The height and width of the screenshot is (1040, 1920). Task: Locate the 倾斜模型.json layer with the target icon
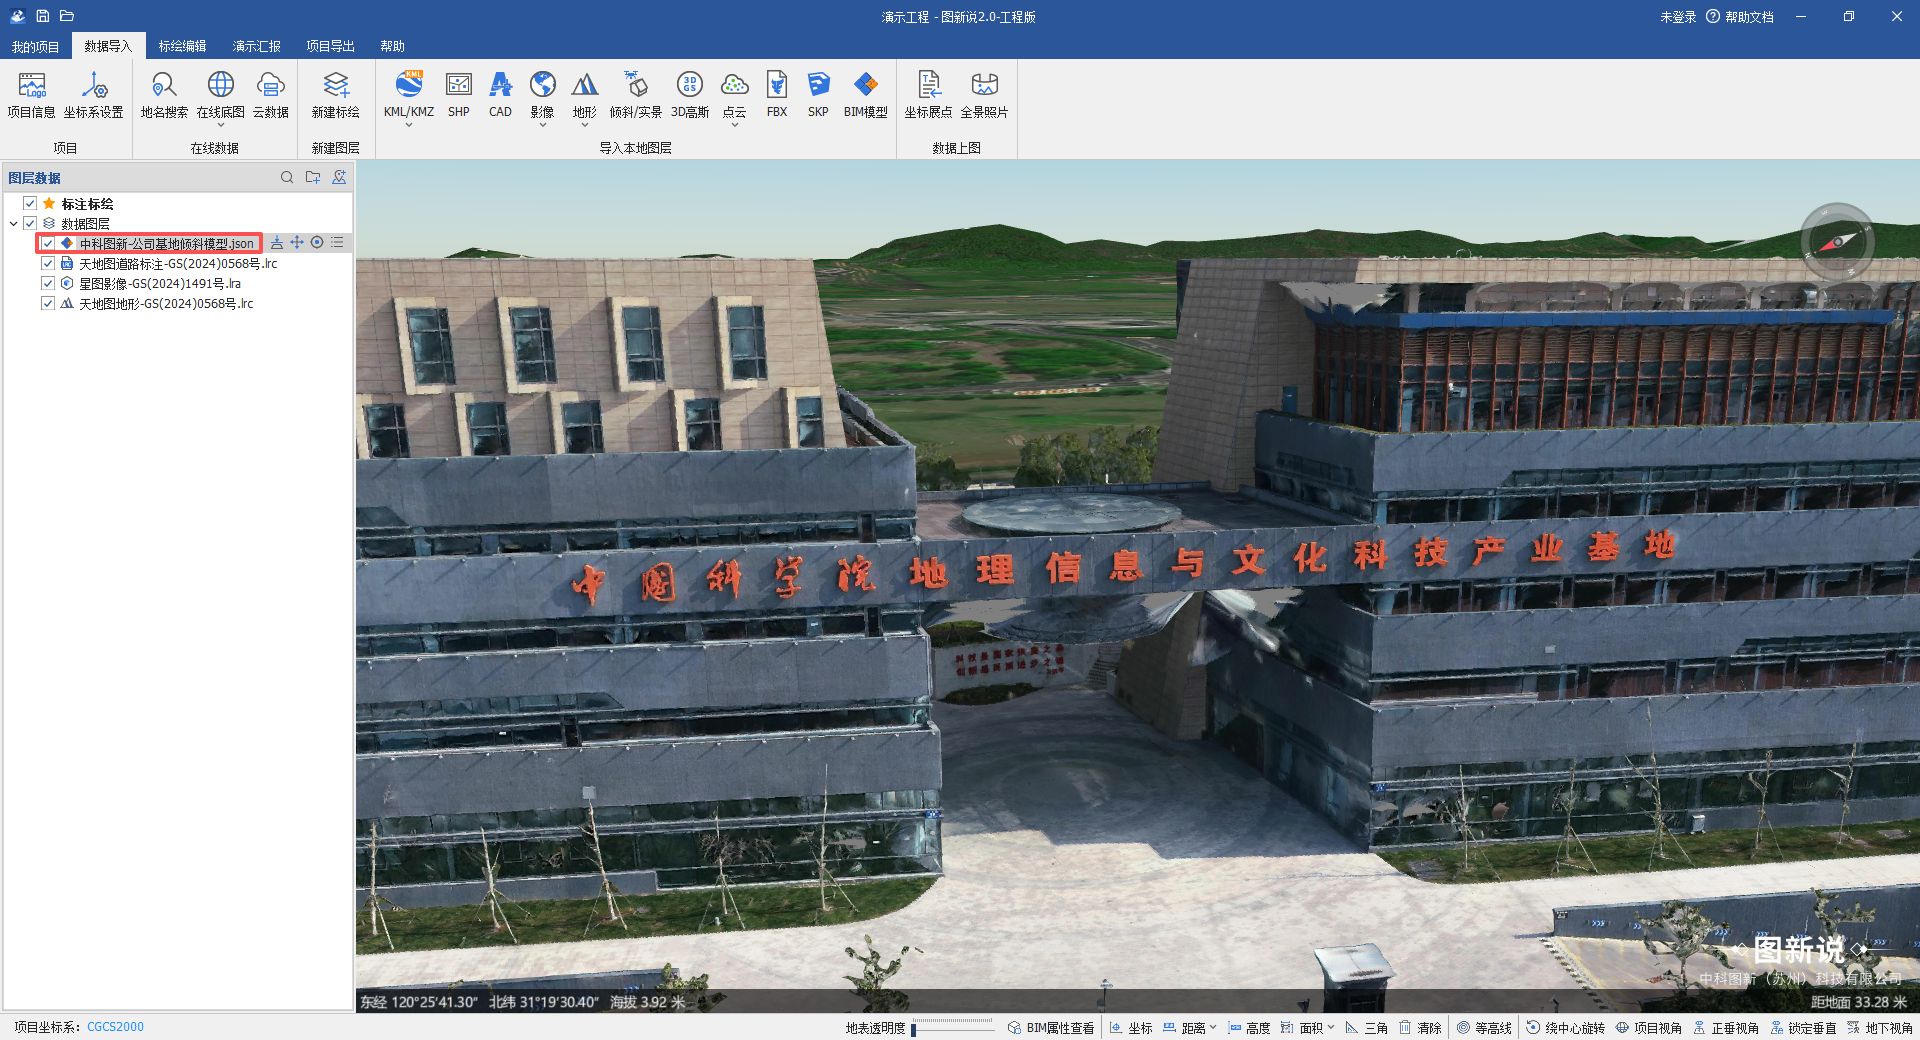coord(317,243)
